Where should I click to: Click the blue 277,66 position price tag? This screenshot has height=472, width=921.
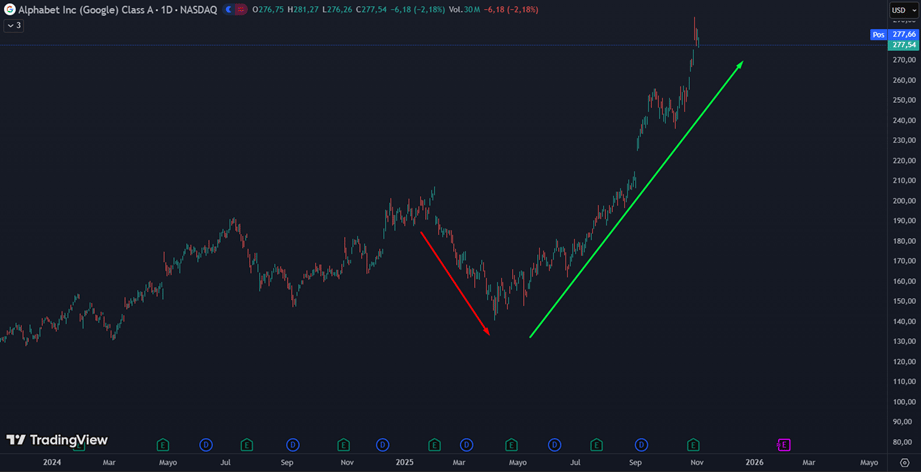click(x=905, y=35)
